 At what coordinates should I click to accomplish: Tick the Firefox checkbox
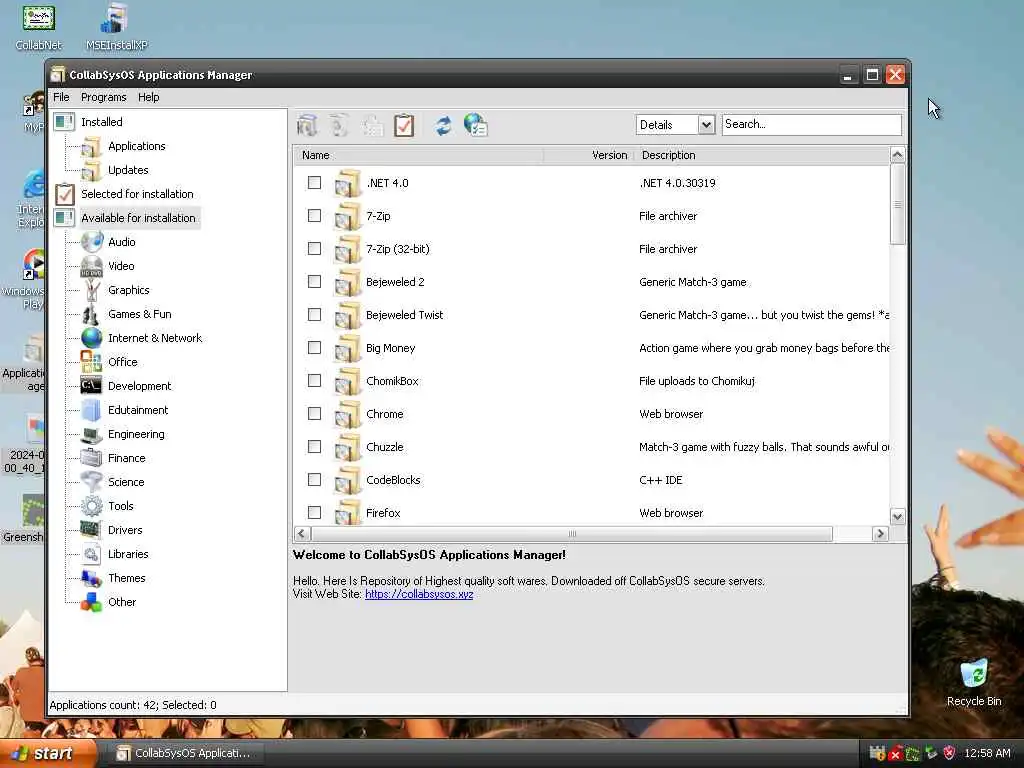[x=314, y=513]
